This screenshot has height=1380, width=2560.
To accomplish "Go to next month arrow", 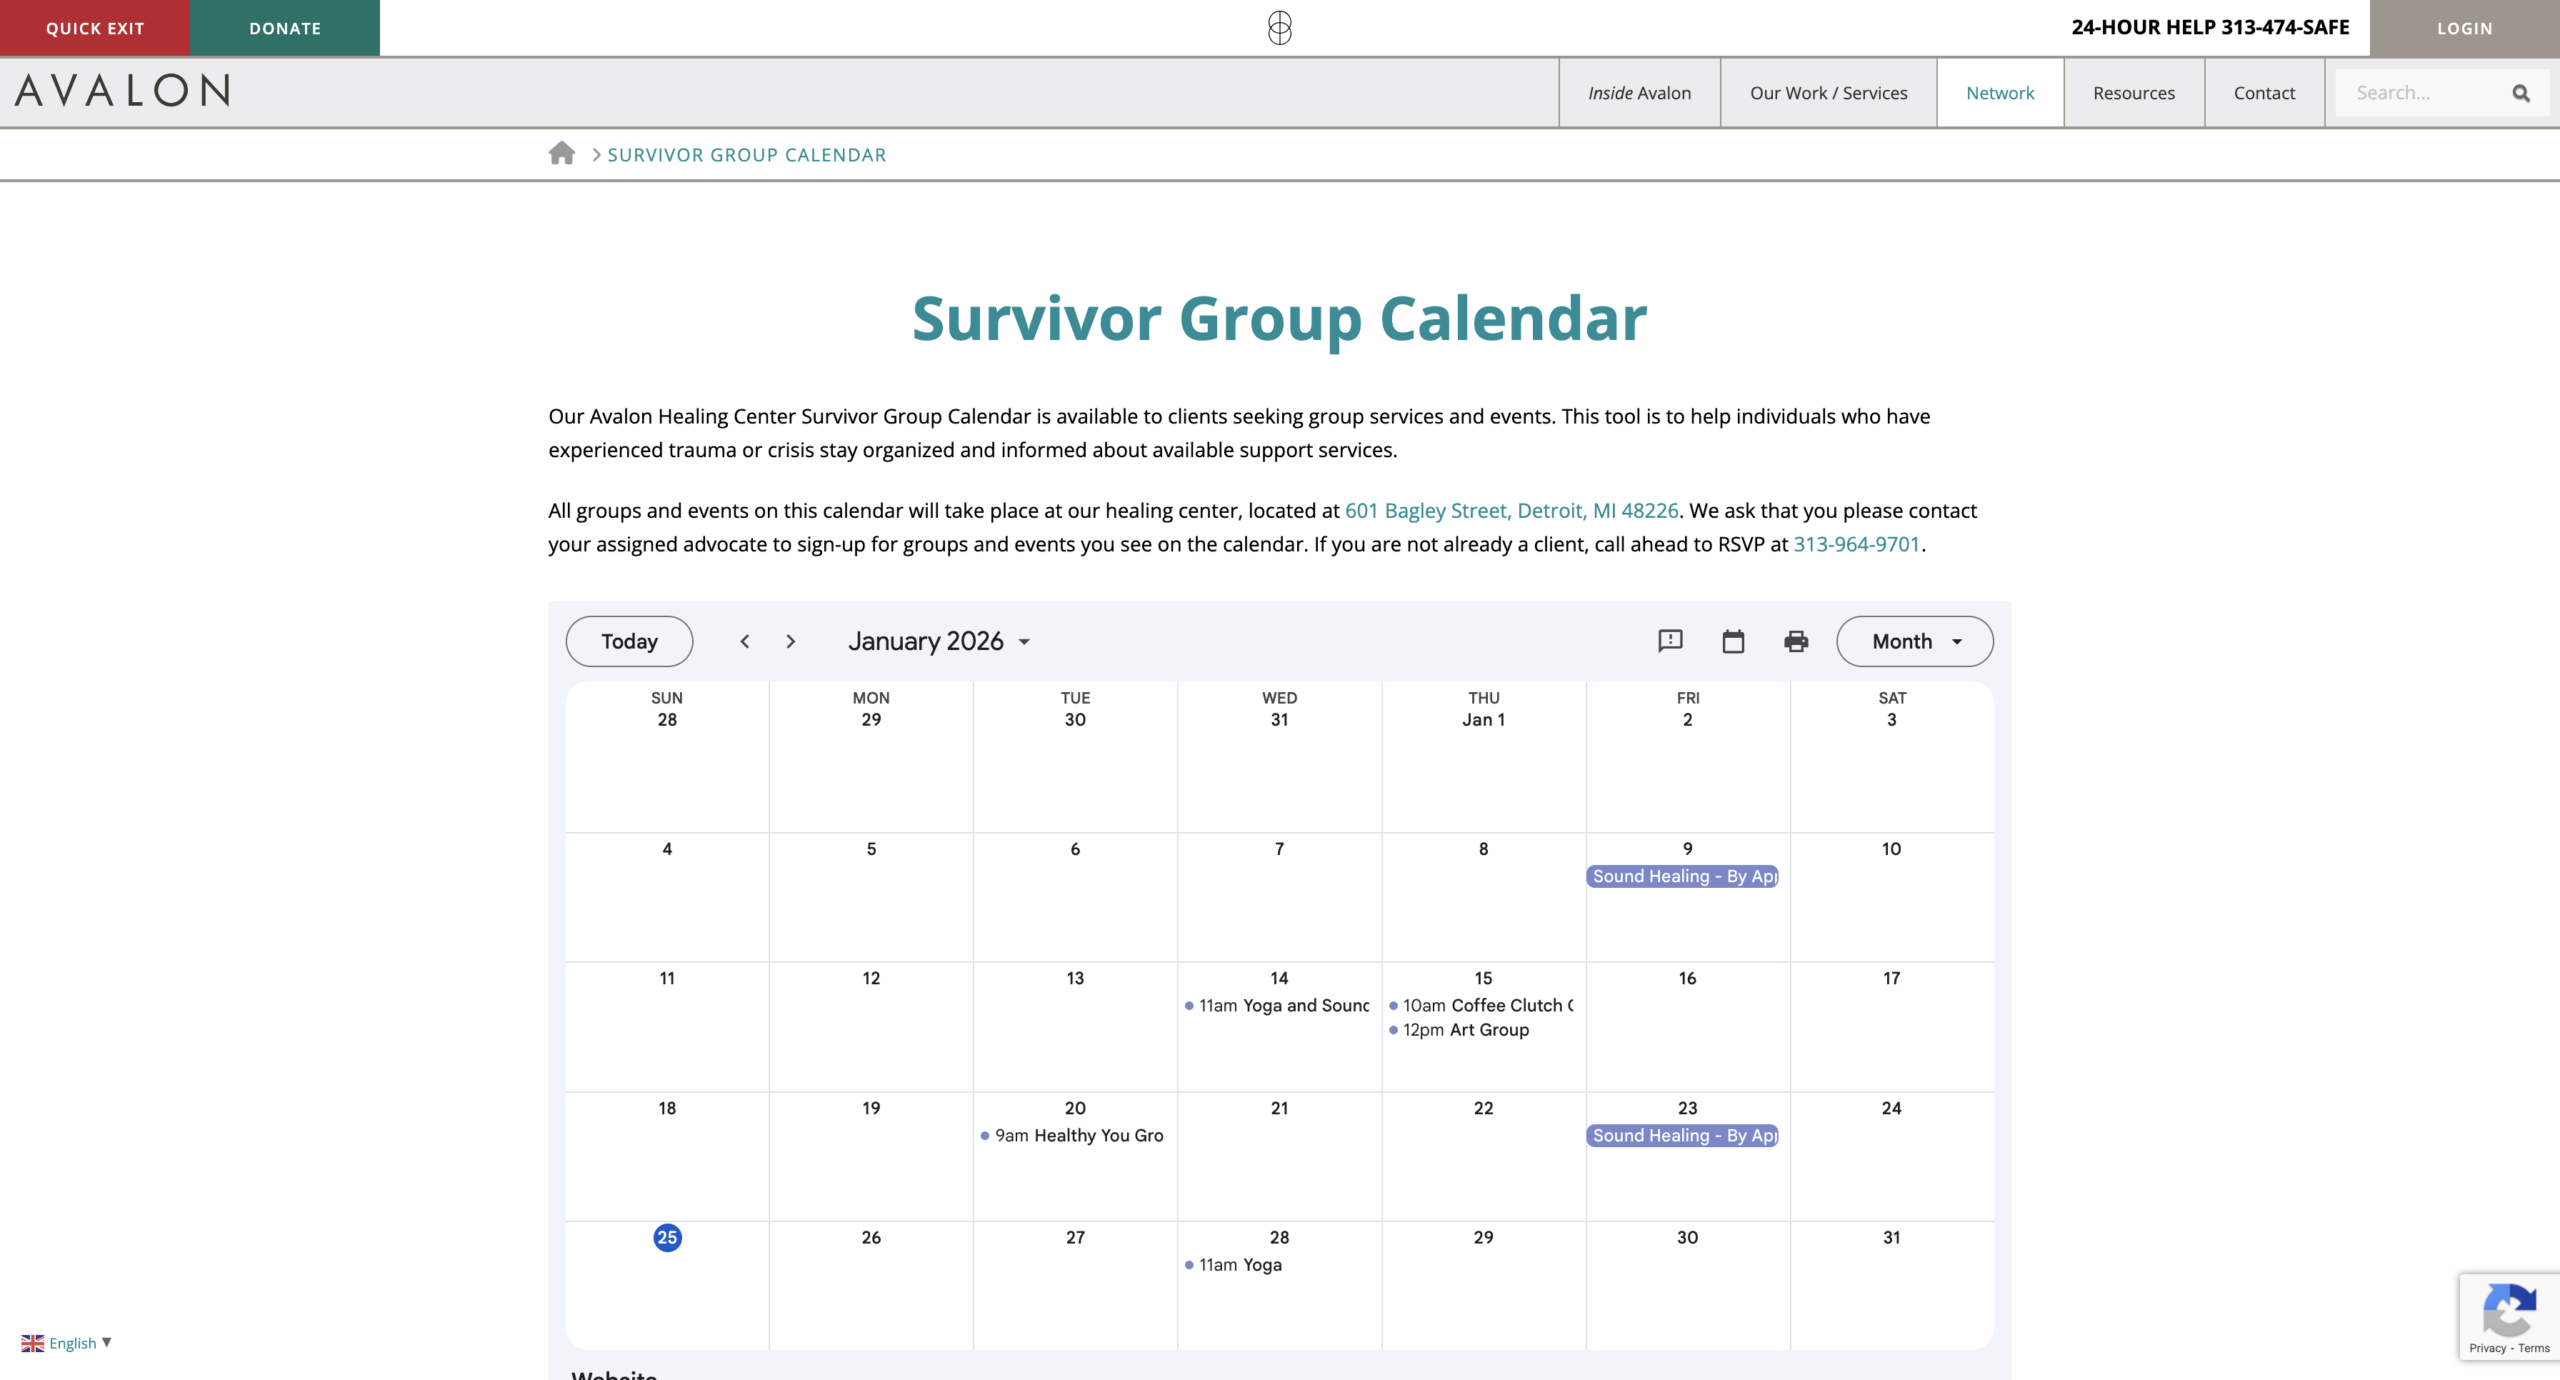I will [791, 641].
